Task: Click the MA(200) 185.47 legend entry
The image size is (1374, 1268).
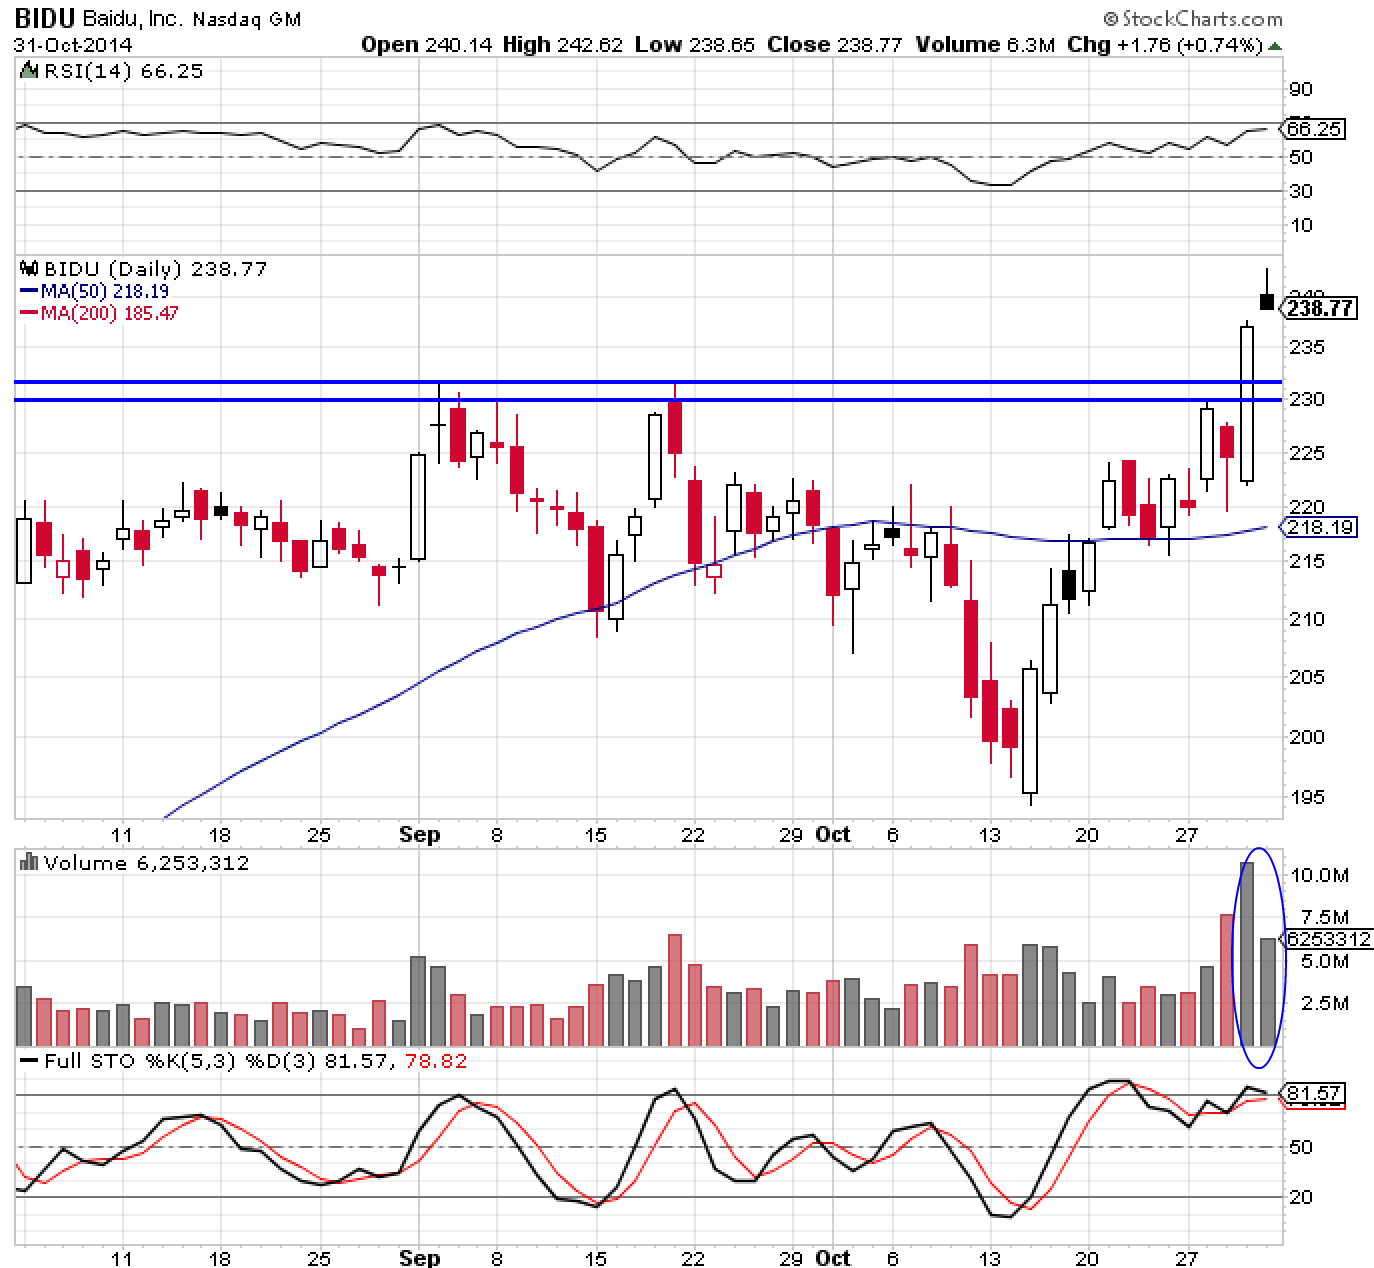Action: click(x=100, y=313)
